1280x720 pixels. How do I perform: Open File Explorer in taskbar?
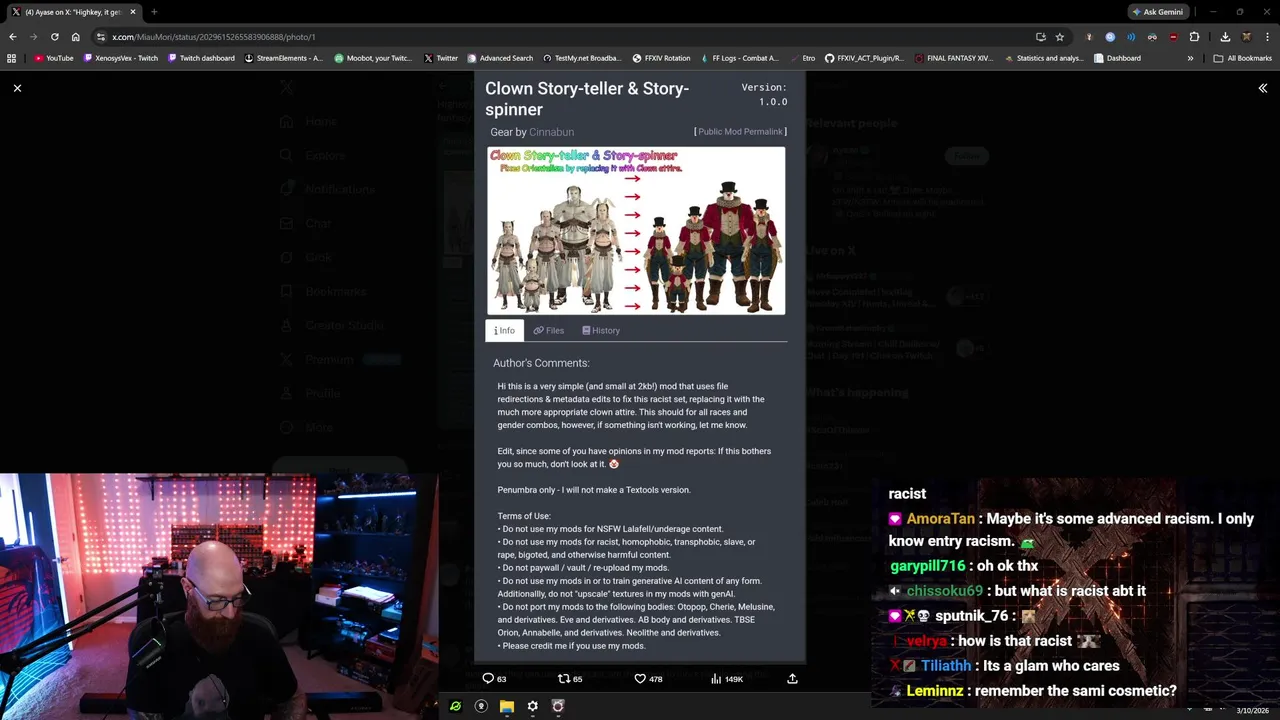pyautogui.click(x=507, y=706)
